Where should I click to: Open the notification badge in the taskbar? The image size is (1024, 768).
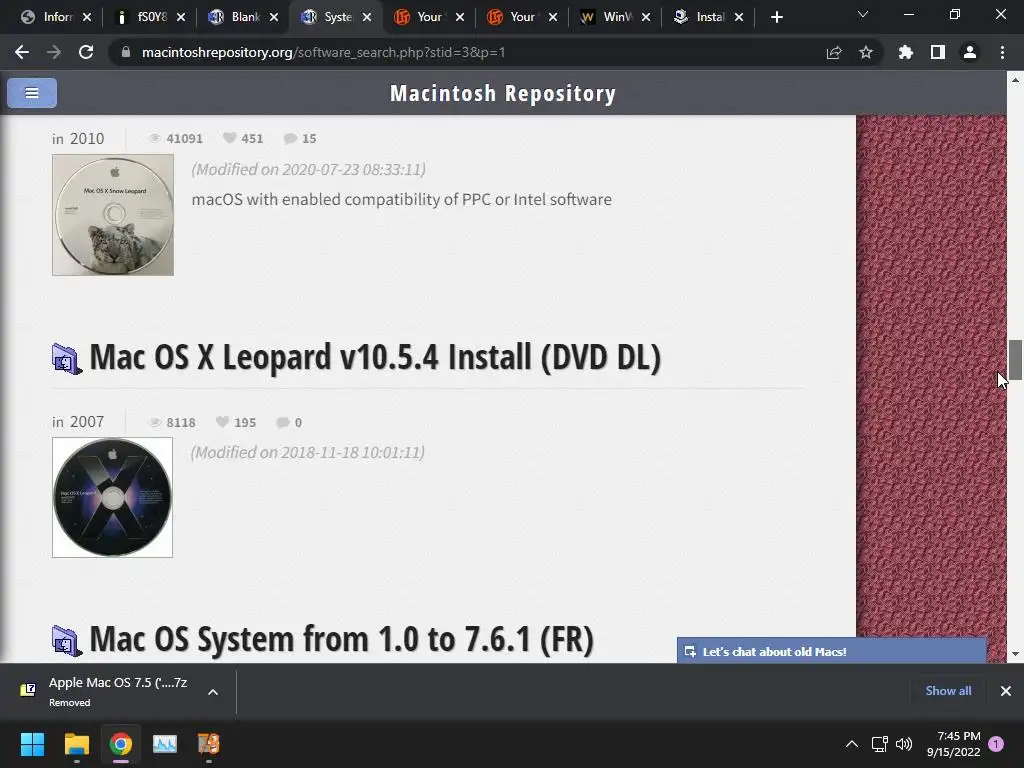pos(996,744)
